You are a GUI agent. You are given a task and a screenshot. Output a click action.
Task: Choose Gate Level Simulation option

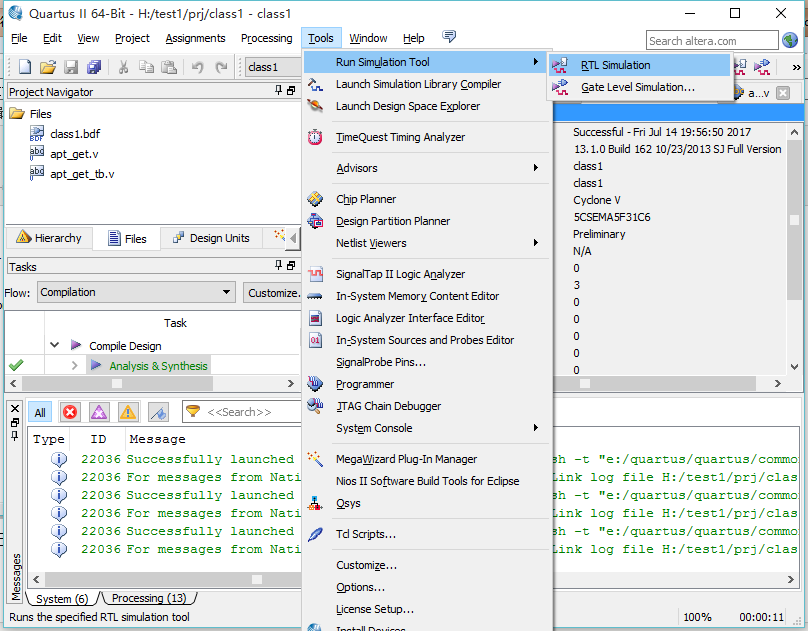(x=640, y=88)
